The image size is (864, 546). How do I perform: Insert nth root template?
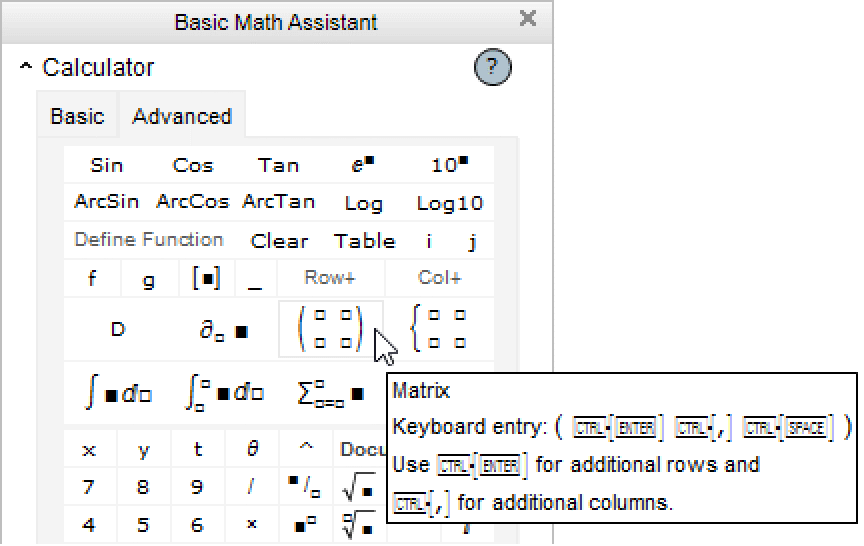[x=359, y=525]
